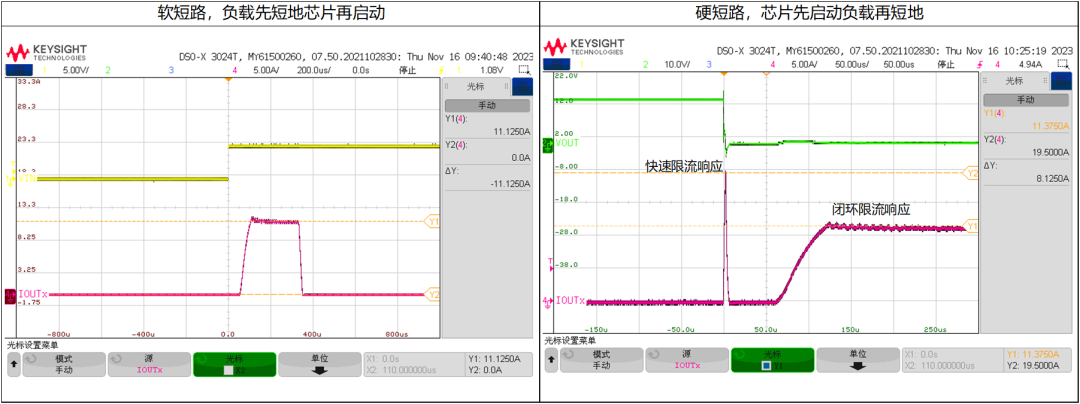Click the IOUTx waveform label on left scope
The height and width of the screenshot is (404, 1080).
click(31, 293)
